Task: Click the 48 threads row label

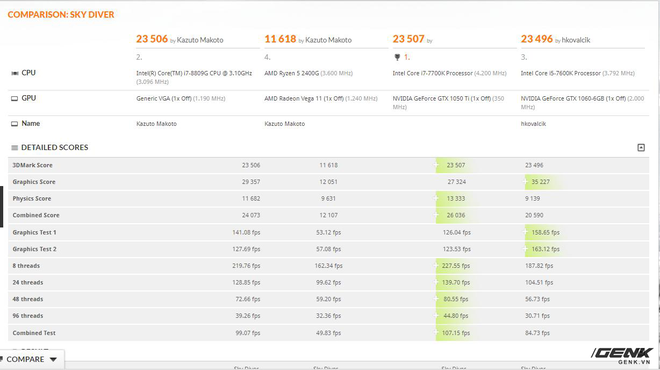Action: 28,299
